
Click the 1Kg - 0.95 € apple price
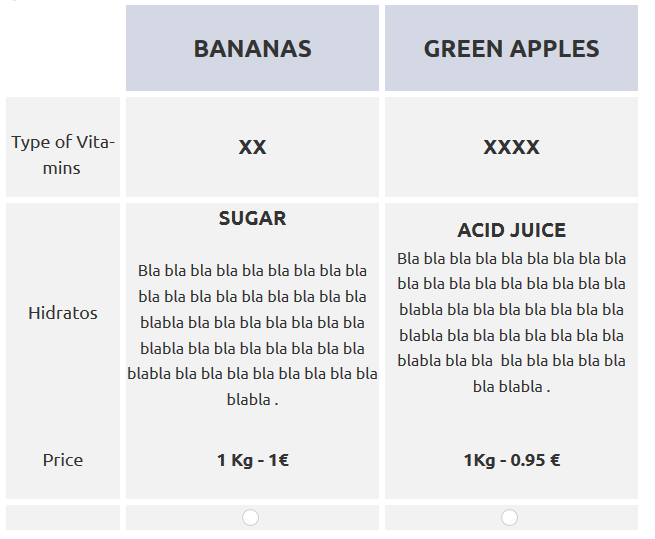pos(511,461)
